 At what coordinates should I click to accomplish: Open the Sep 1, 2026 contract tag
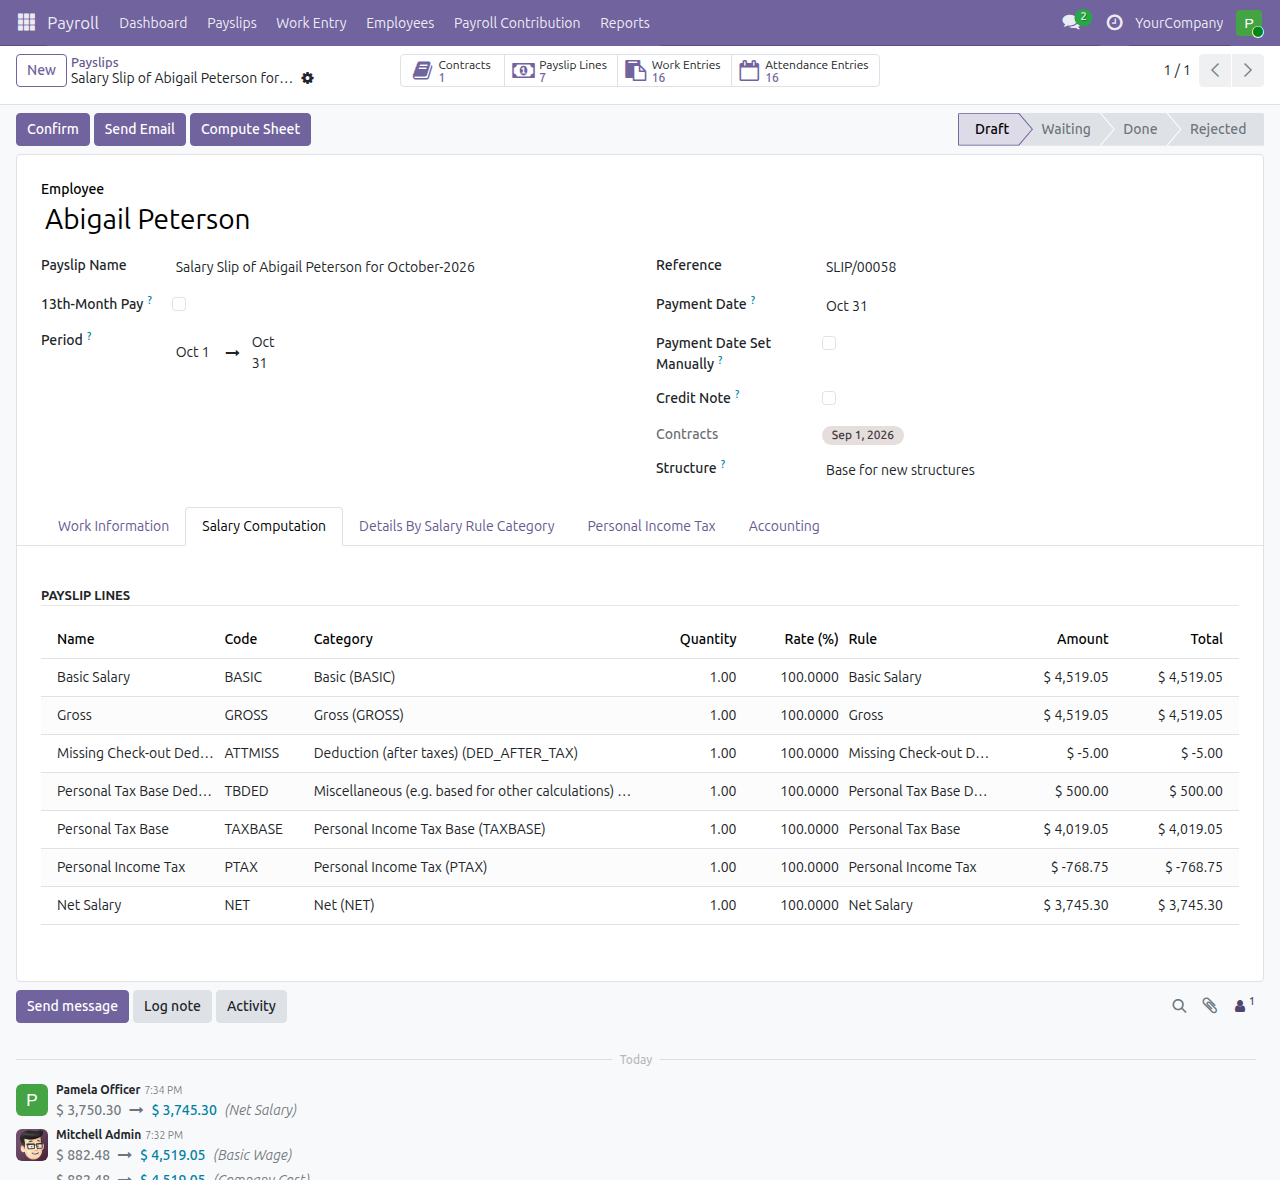click(x=863, y=435)
